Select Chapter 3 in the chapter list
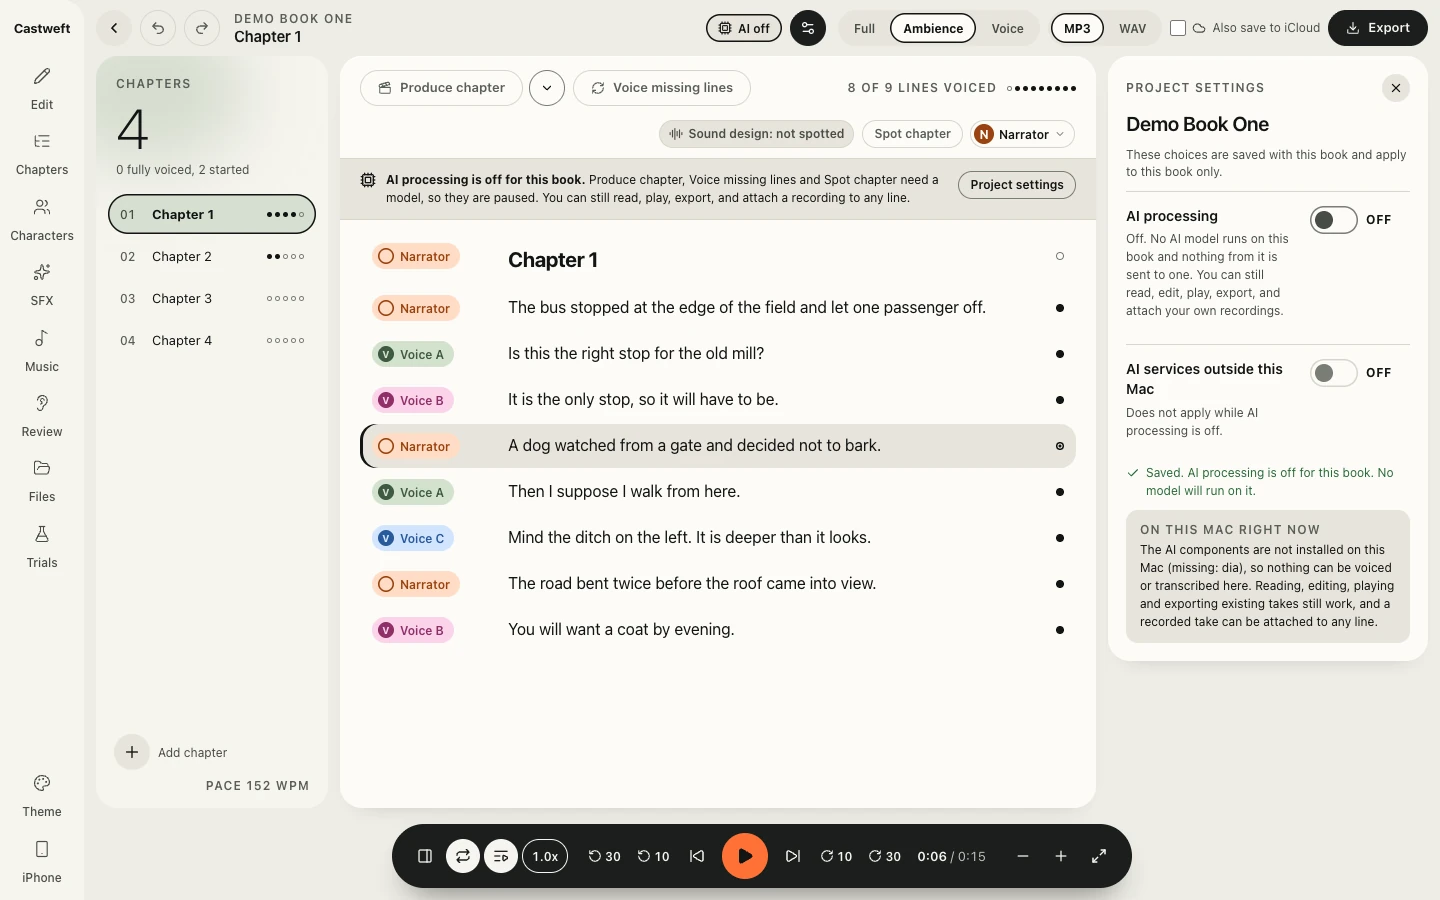This screenshot has height=900, width=1440. click(x=212, y=299)
